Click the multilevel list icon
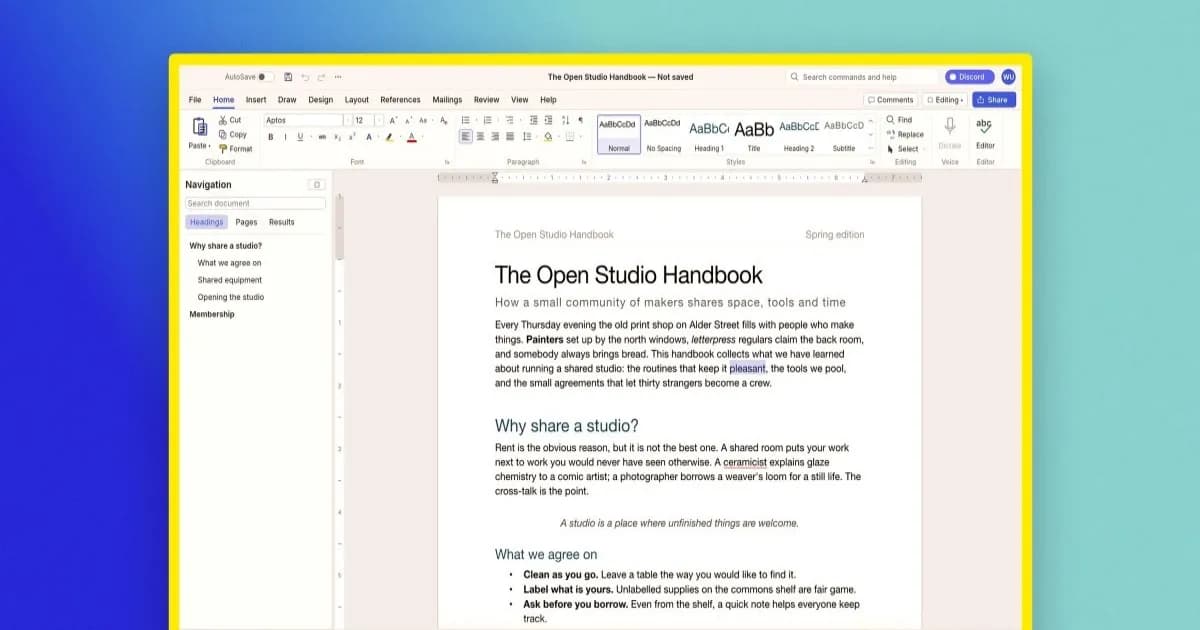Image resolution: width=1200 pixels, height=630 pixels. 509,120
